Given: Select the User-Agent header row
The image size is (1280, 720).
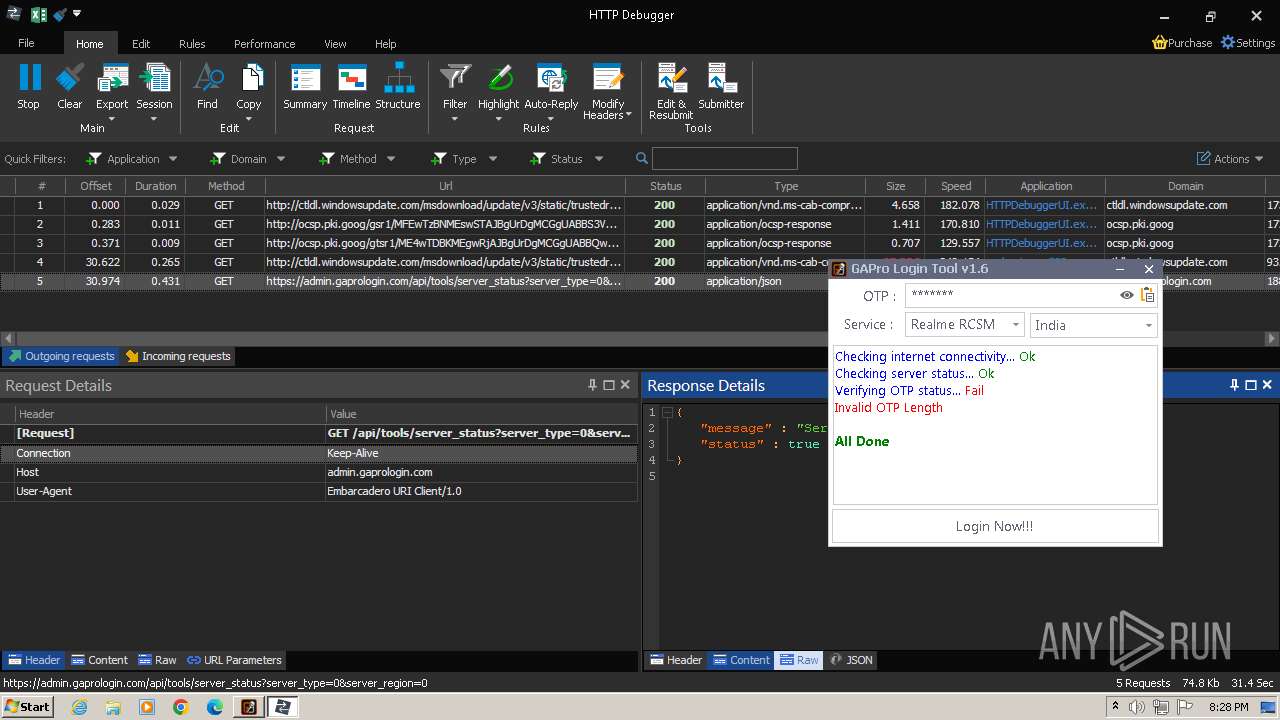Looking at the screenshot, I should pyautogui.click(x=319, y=491).
